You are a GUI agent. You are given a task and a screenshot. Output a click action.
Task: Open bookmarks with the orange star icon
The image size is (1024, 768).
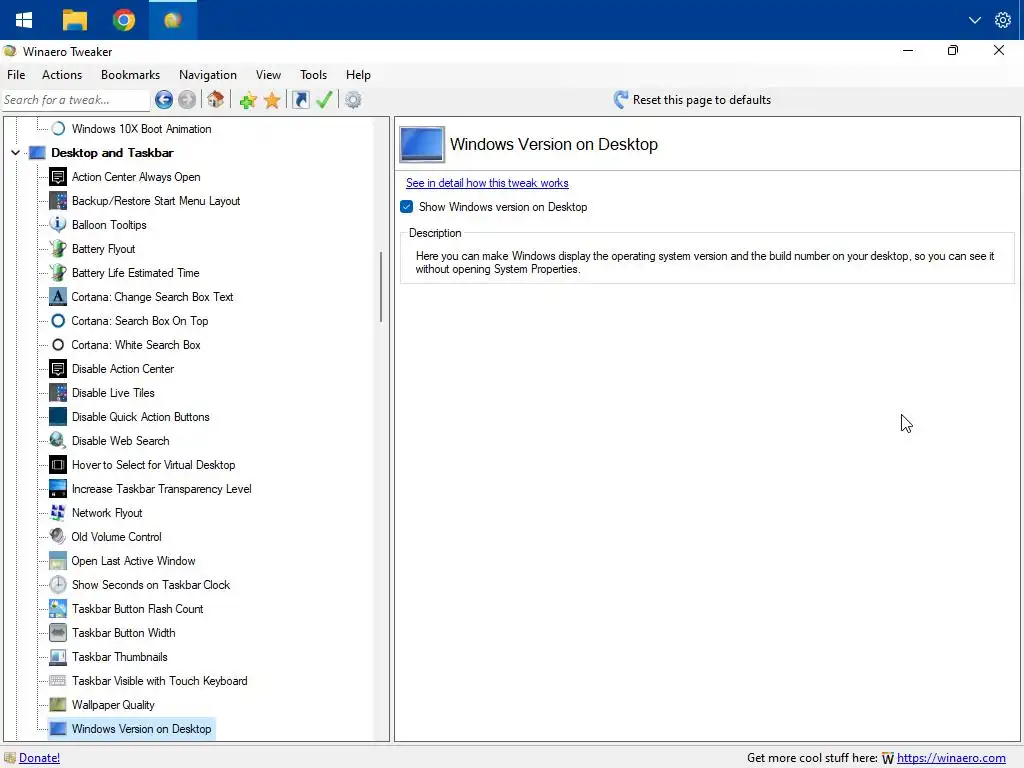272,100
